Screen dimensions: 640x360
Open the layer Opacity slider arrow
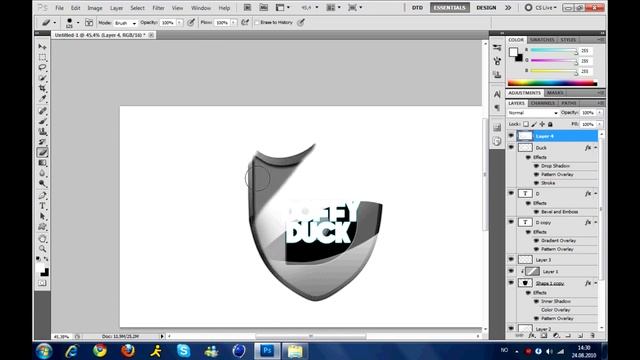[x=600, y=113]
